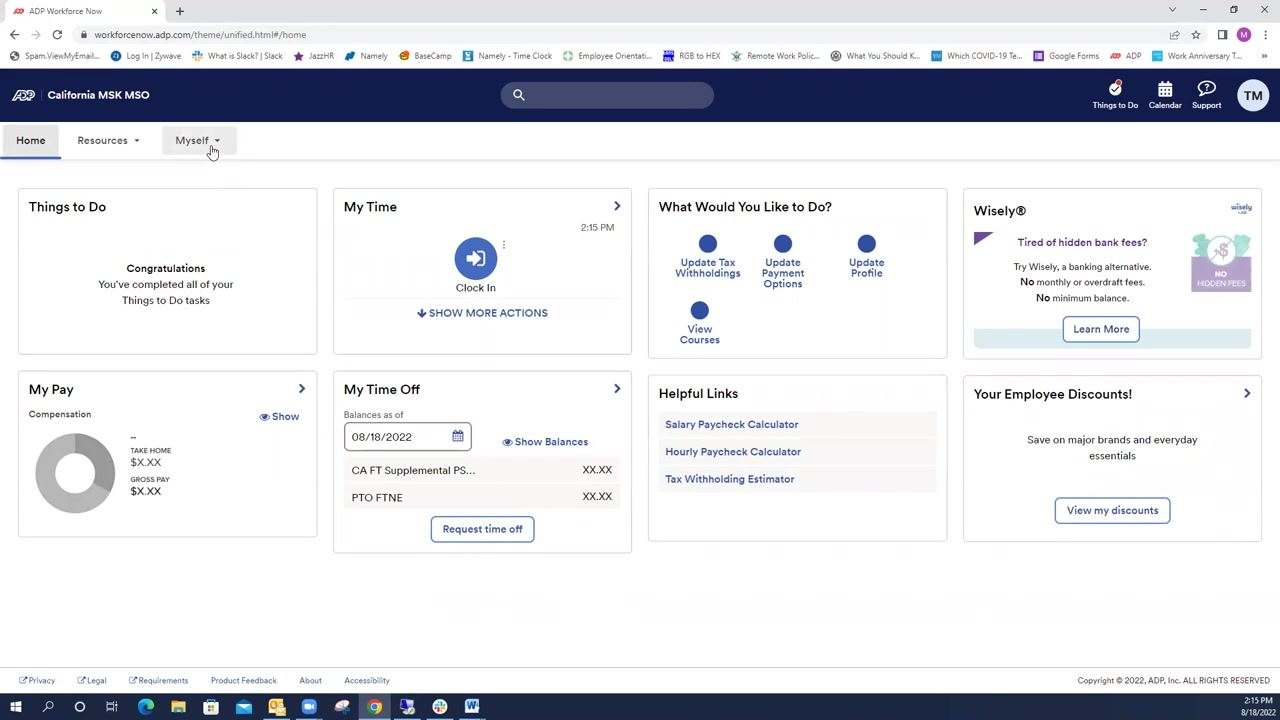Open My Pay card arrow

coord(302,389)
